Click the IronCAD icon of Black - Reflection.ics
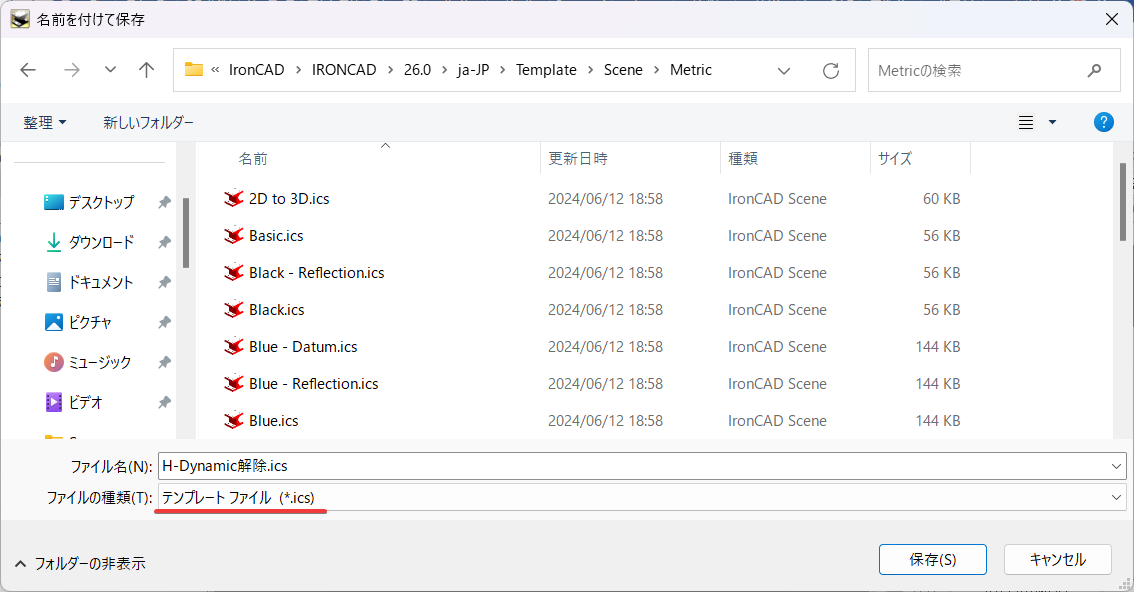Screen dimensions: 1134x592 (234, 273)
